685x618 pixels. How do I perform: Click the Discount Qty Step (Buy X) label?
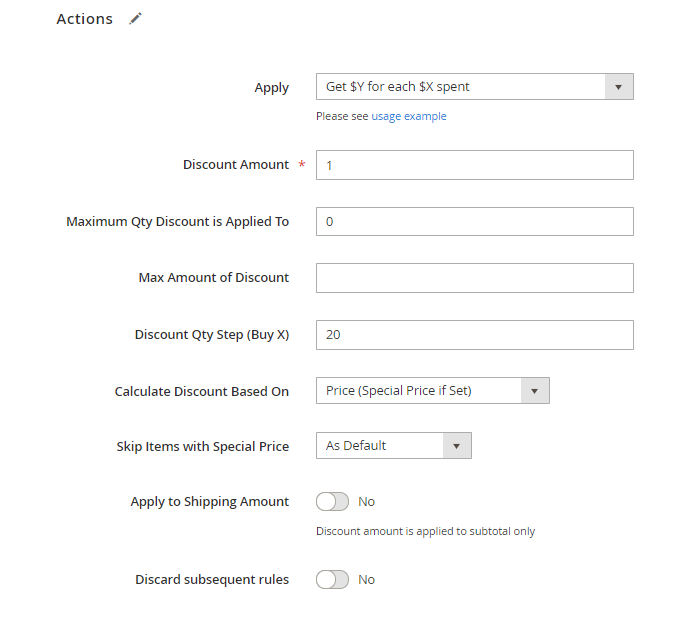211,335
